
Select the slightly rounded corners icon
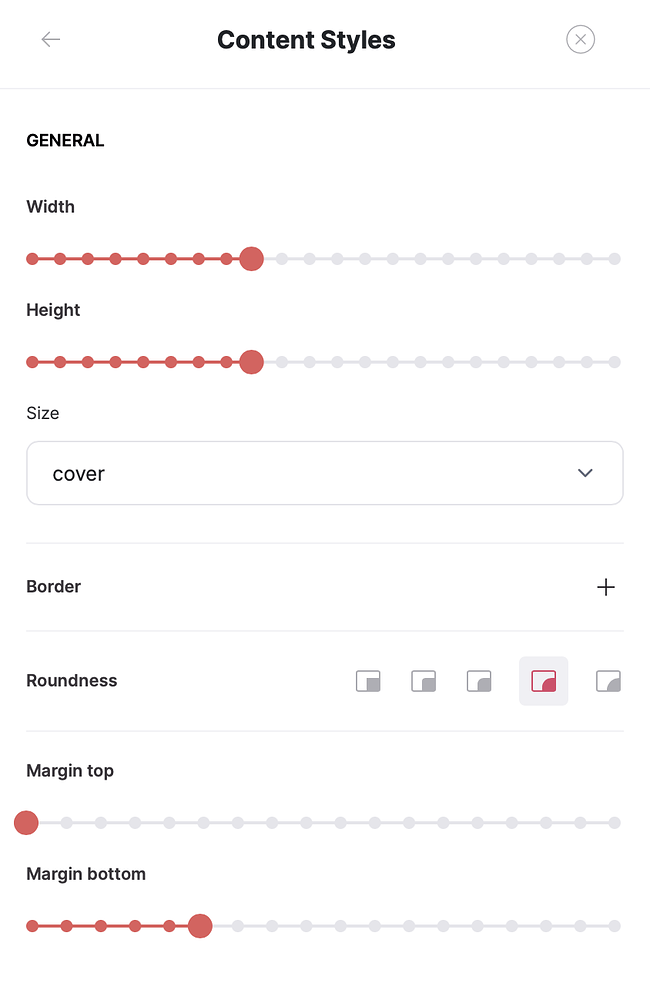pos(423,681)
